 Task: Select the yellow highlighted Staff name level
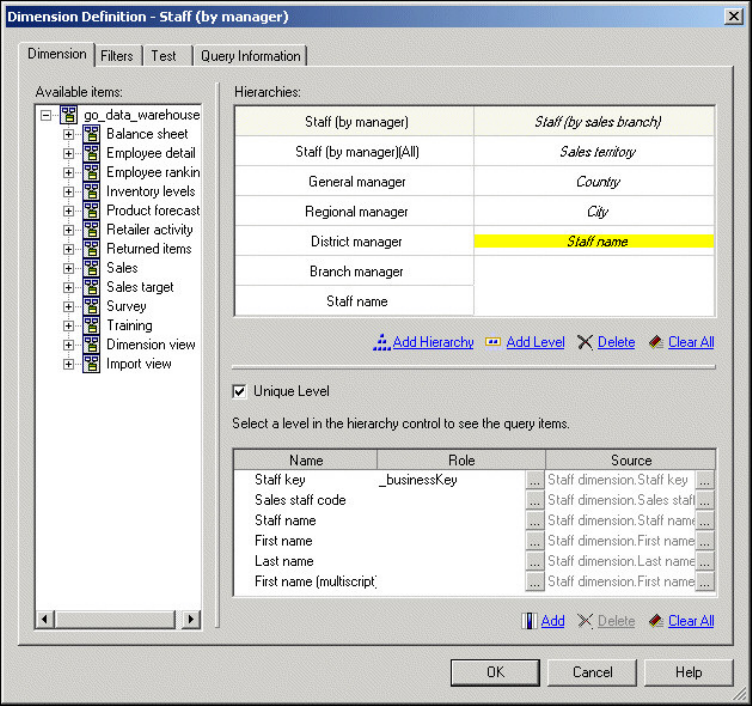(x=594, y=241)
